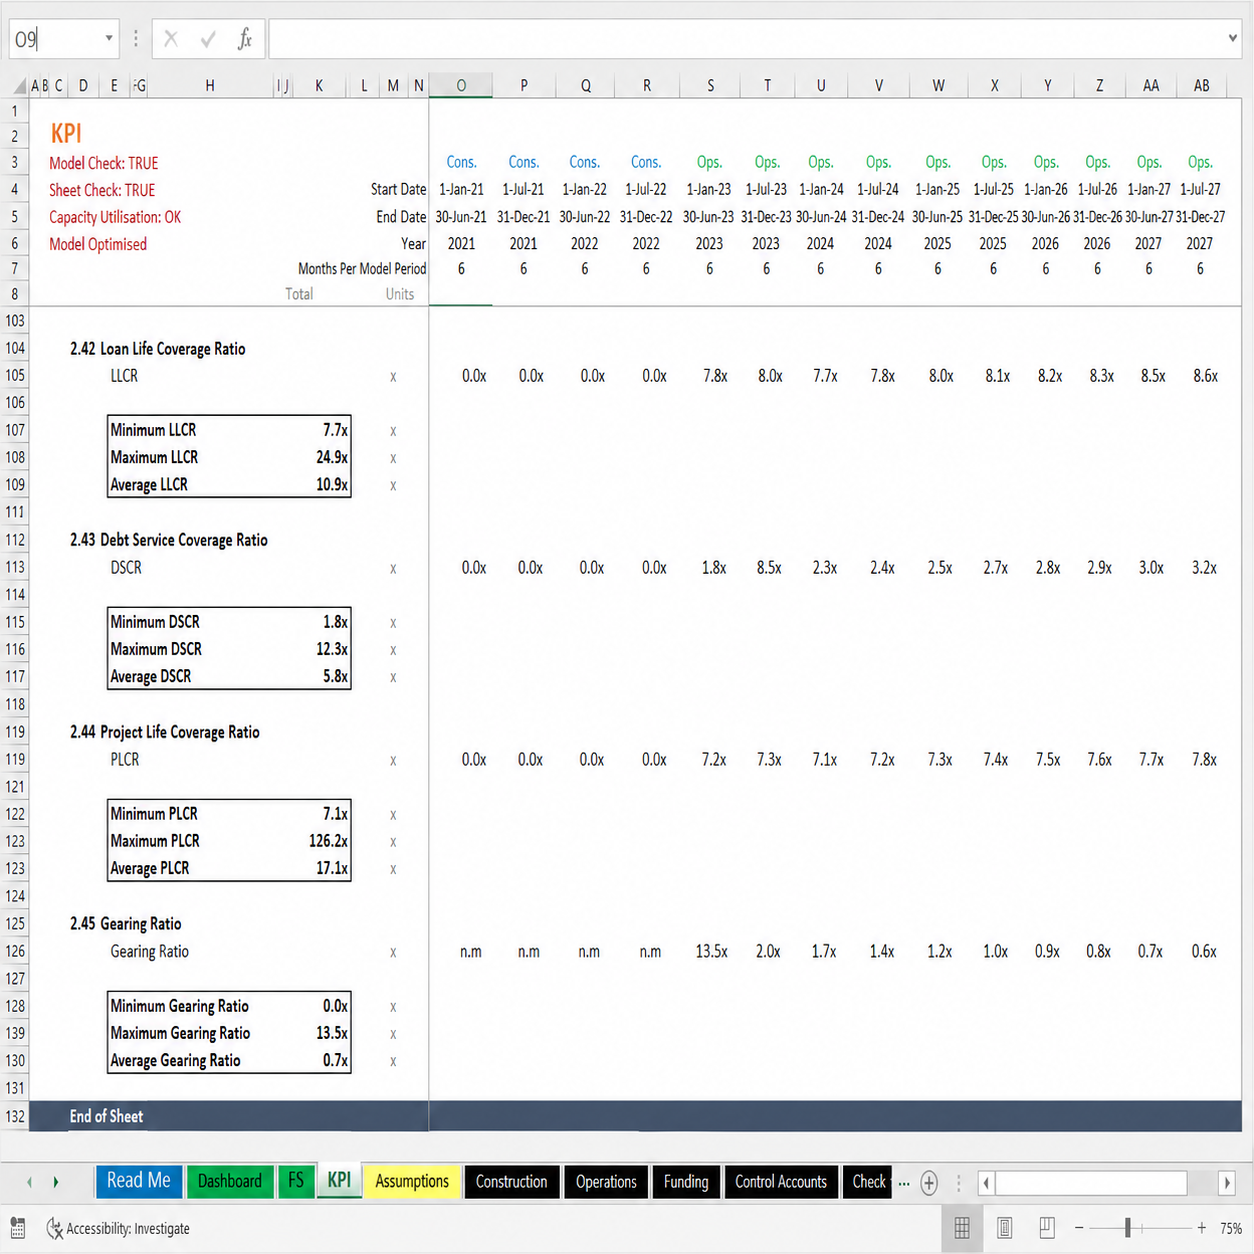This screenshot has height=1254, width=1254.
Task: Show more sheet tabs ellipsis
Action: click(904, 1183)
